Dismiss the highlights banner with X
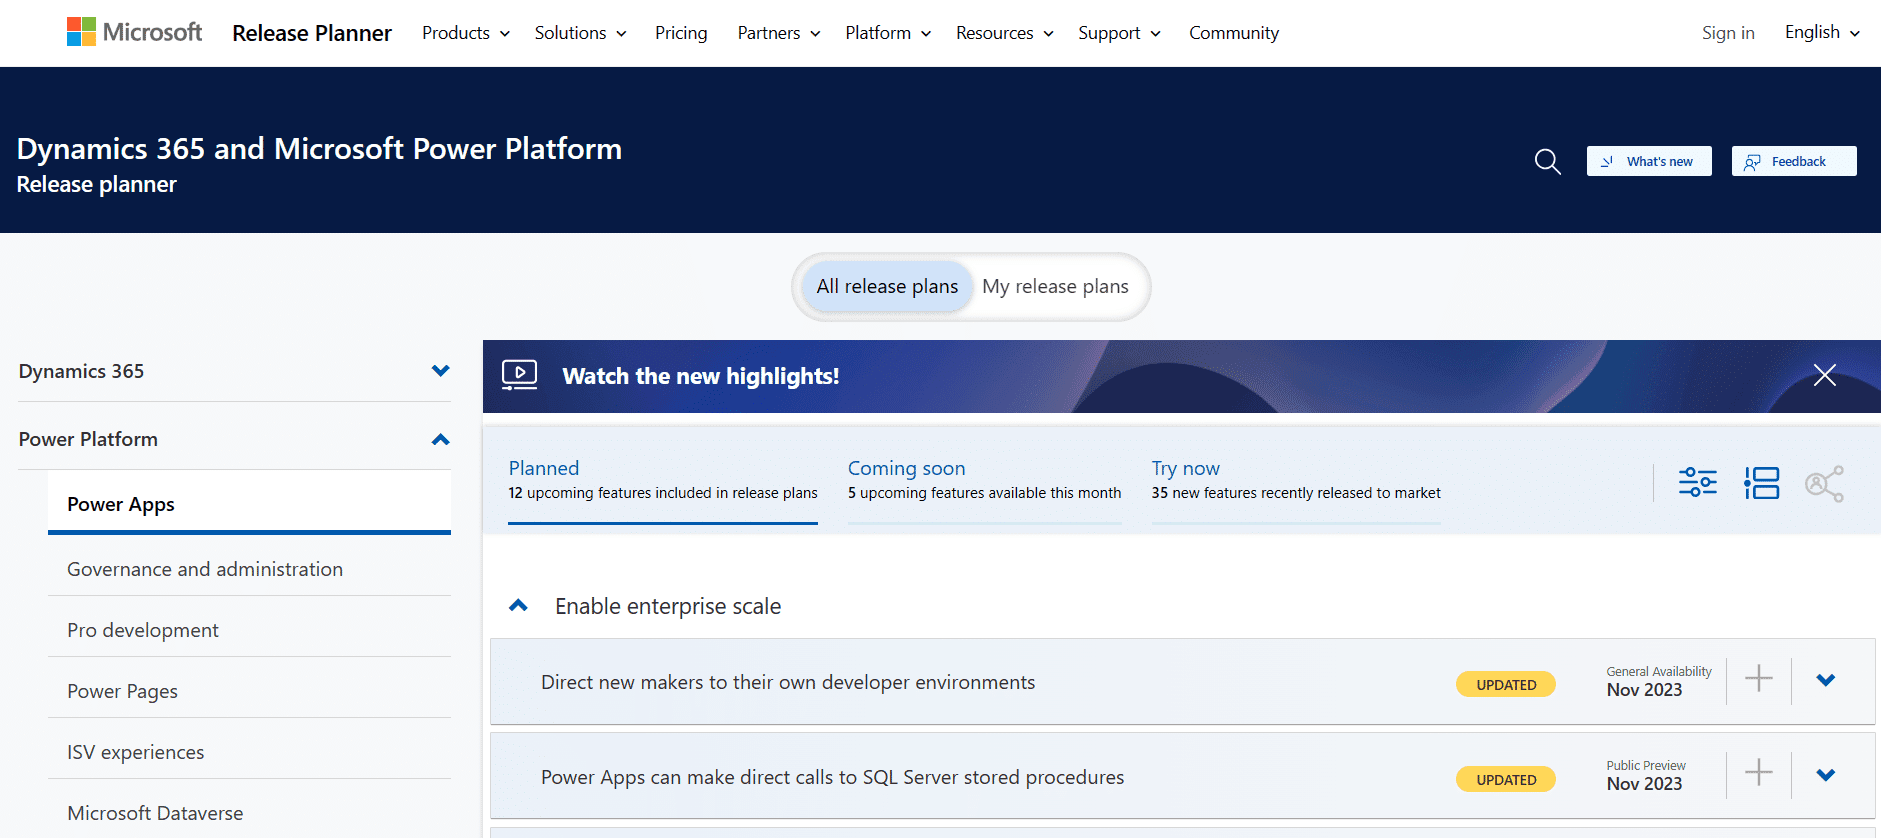 click(x=1824, y=375)
